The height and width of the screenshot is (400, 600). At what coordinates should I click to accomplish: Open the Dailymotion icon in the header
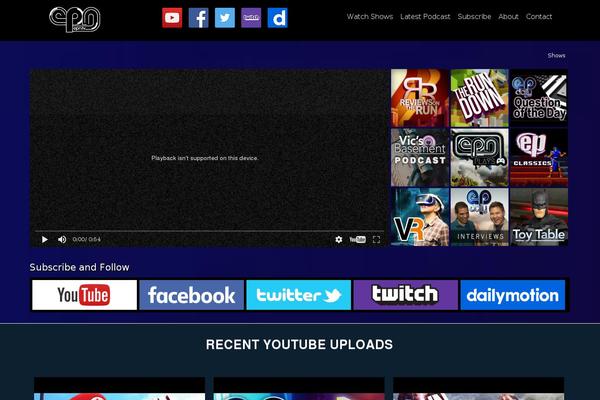(277, 18)
